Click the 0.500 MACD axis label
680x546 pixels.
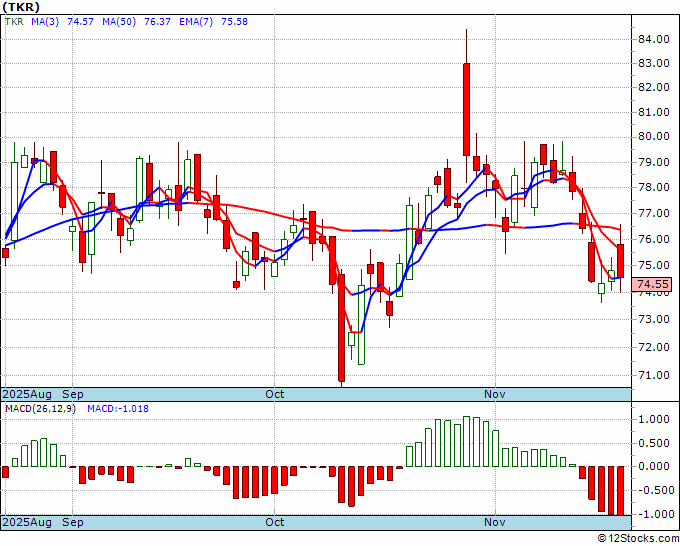coord(656,443)
